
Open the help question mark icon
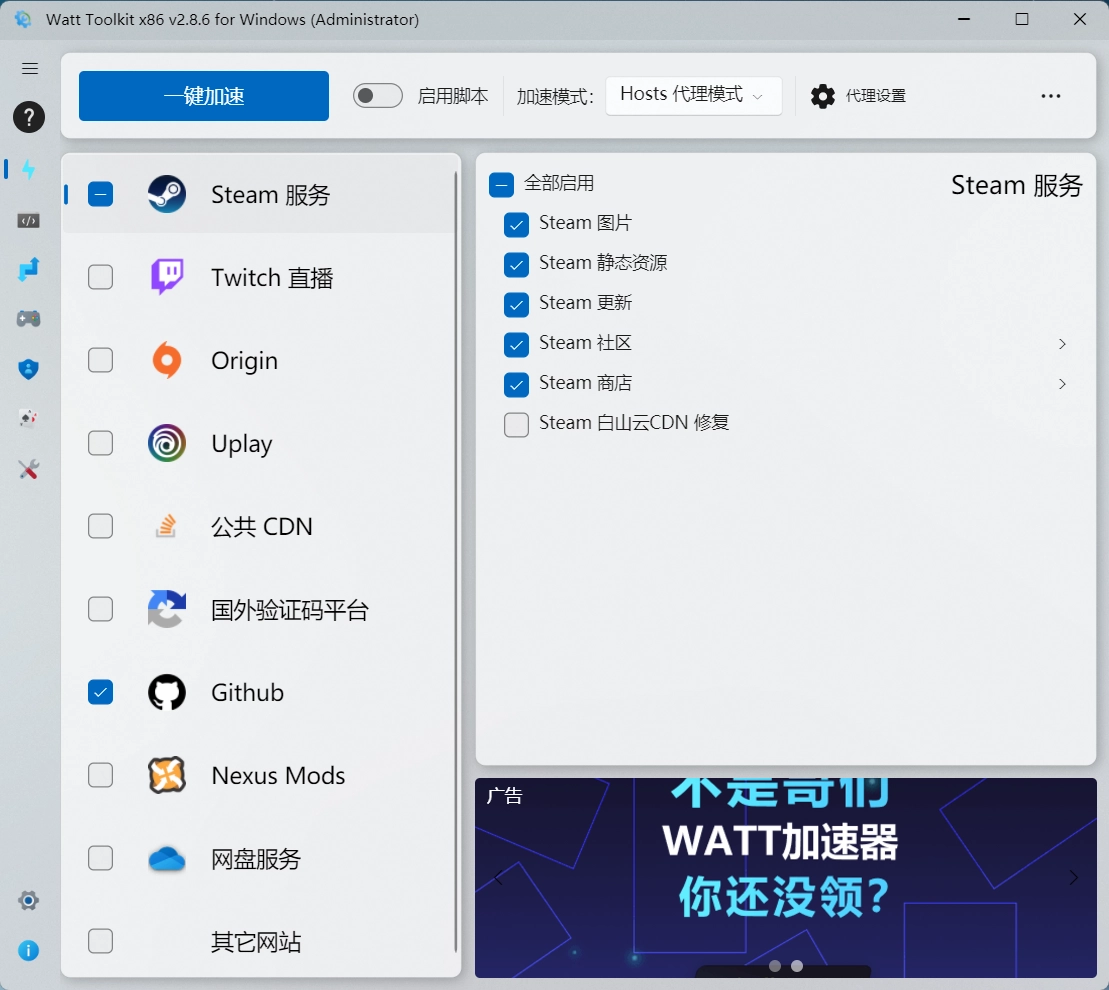[x=29, y=117]
